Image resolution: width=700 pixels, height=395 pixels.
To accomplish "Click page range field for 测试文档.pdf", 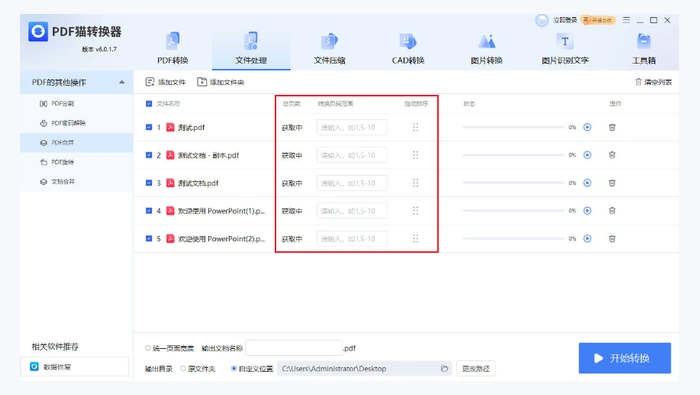I will [352, 183].
